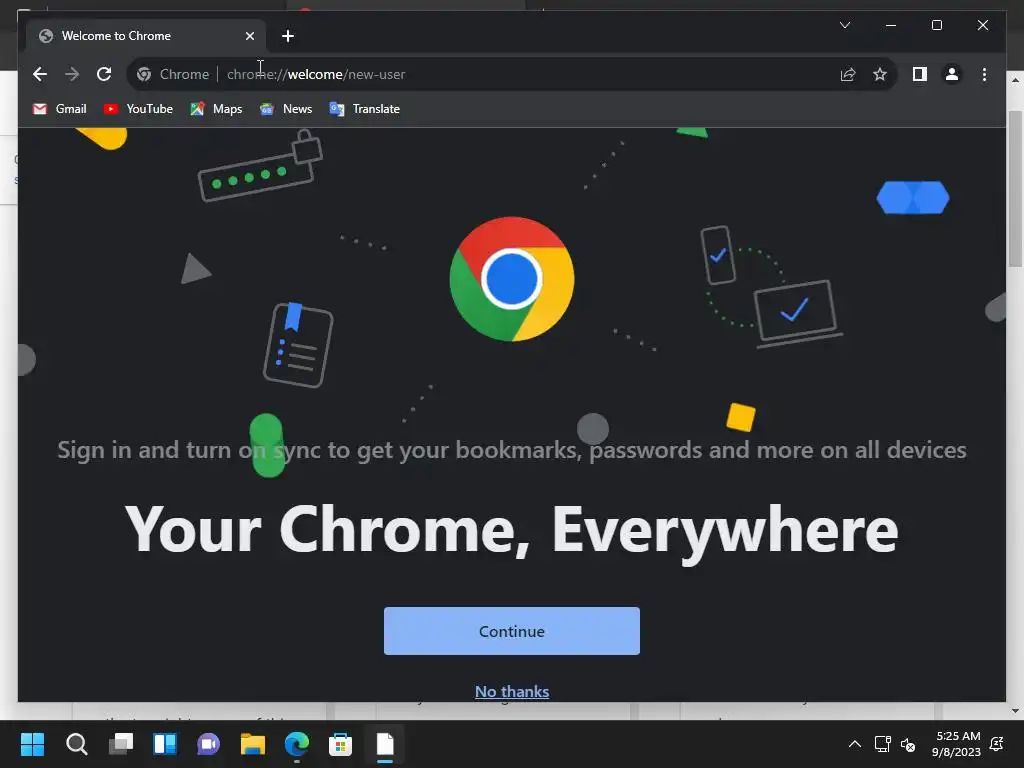The image size is (1024, 768).
Task: Open File Explorer from taskbar
Action: coord(253,744)
